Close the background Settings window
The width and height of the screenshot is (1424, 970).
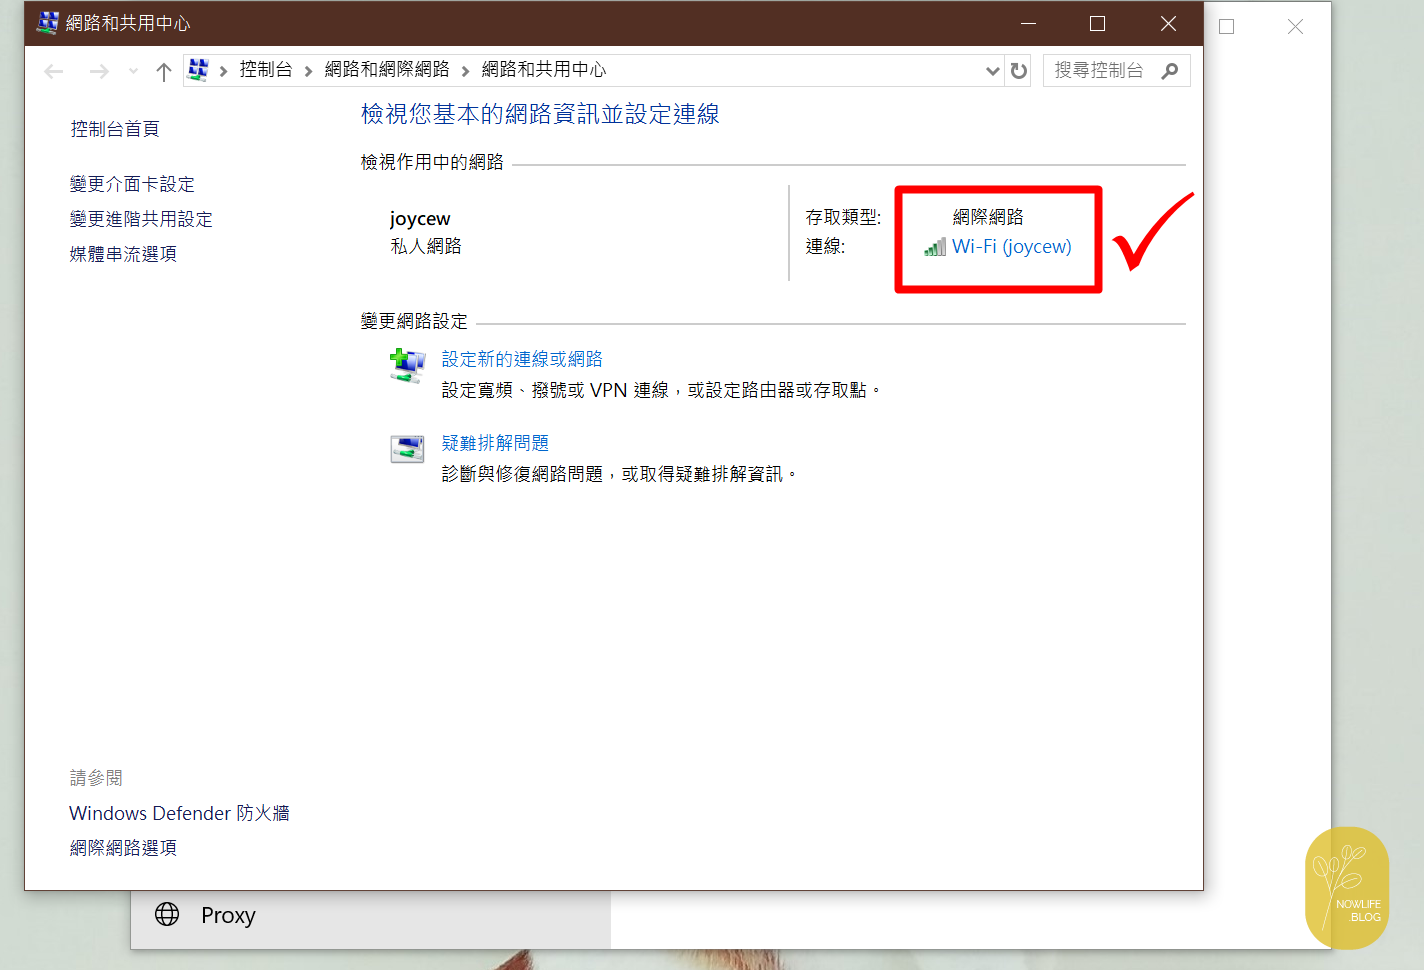[1296, 27]
